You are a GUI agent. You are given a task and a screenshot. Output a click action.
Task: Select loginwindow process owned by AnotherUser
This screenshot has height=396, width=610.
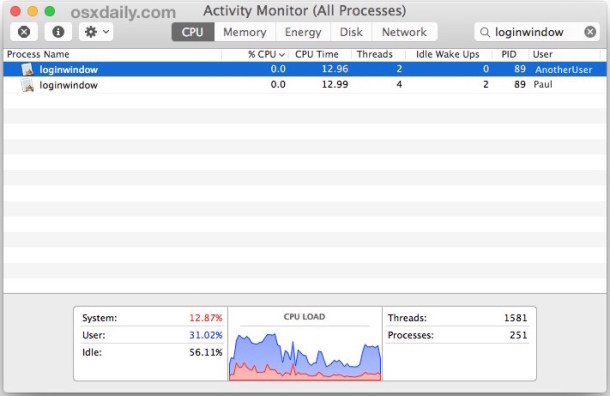click(305, 69)
